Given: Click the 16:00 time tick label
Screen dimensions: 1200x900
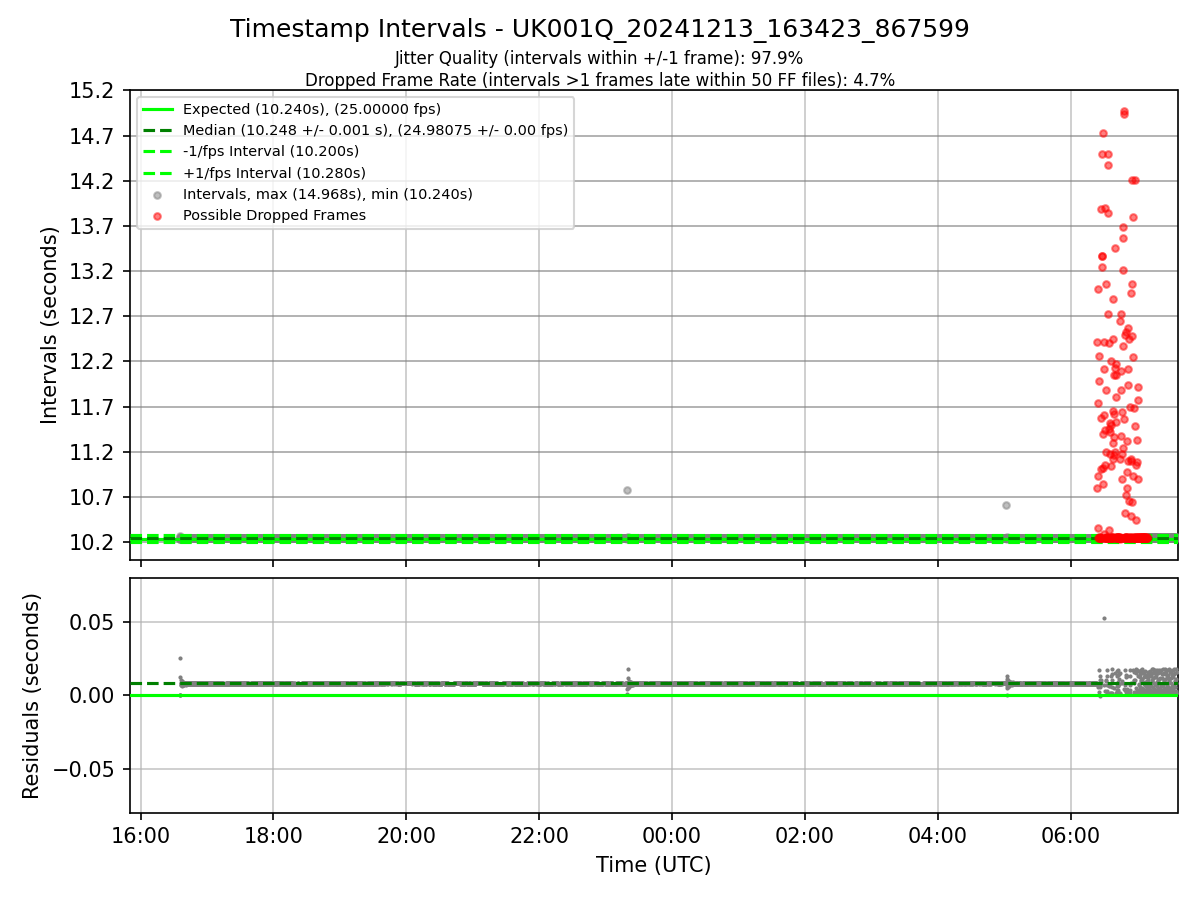Looking at the screenshot, I should tap(140, 835).
